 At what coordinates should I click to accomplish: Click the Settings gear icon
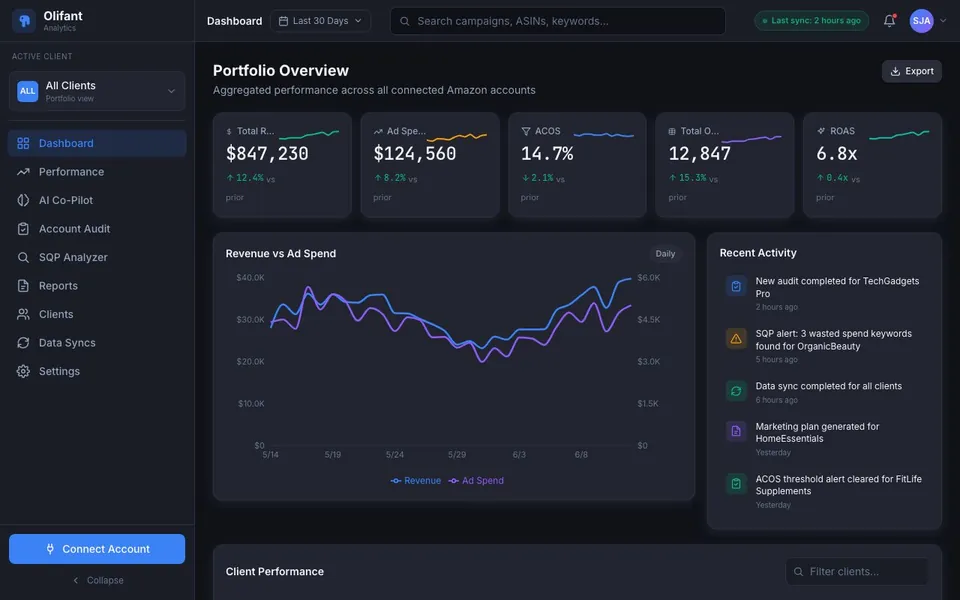[x=23, y=371]
